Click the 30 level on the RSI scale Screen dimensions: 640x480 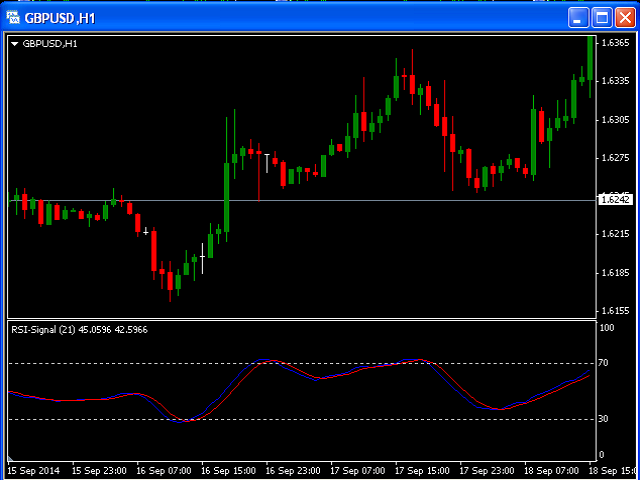[x=604, y=419]
